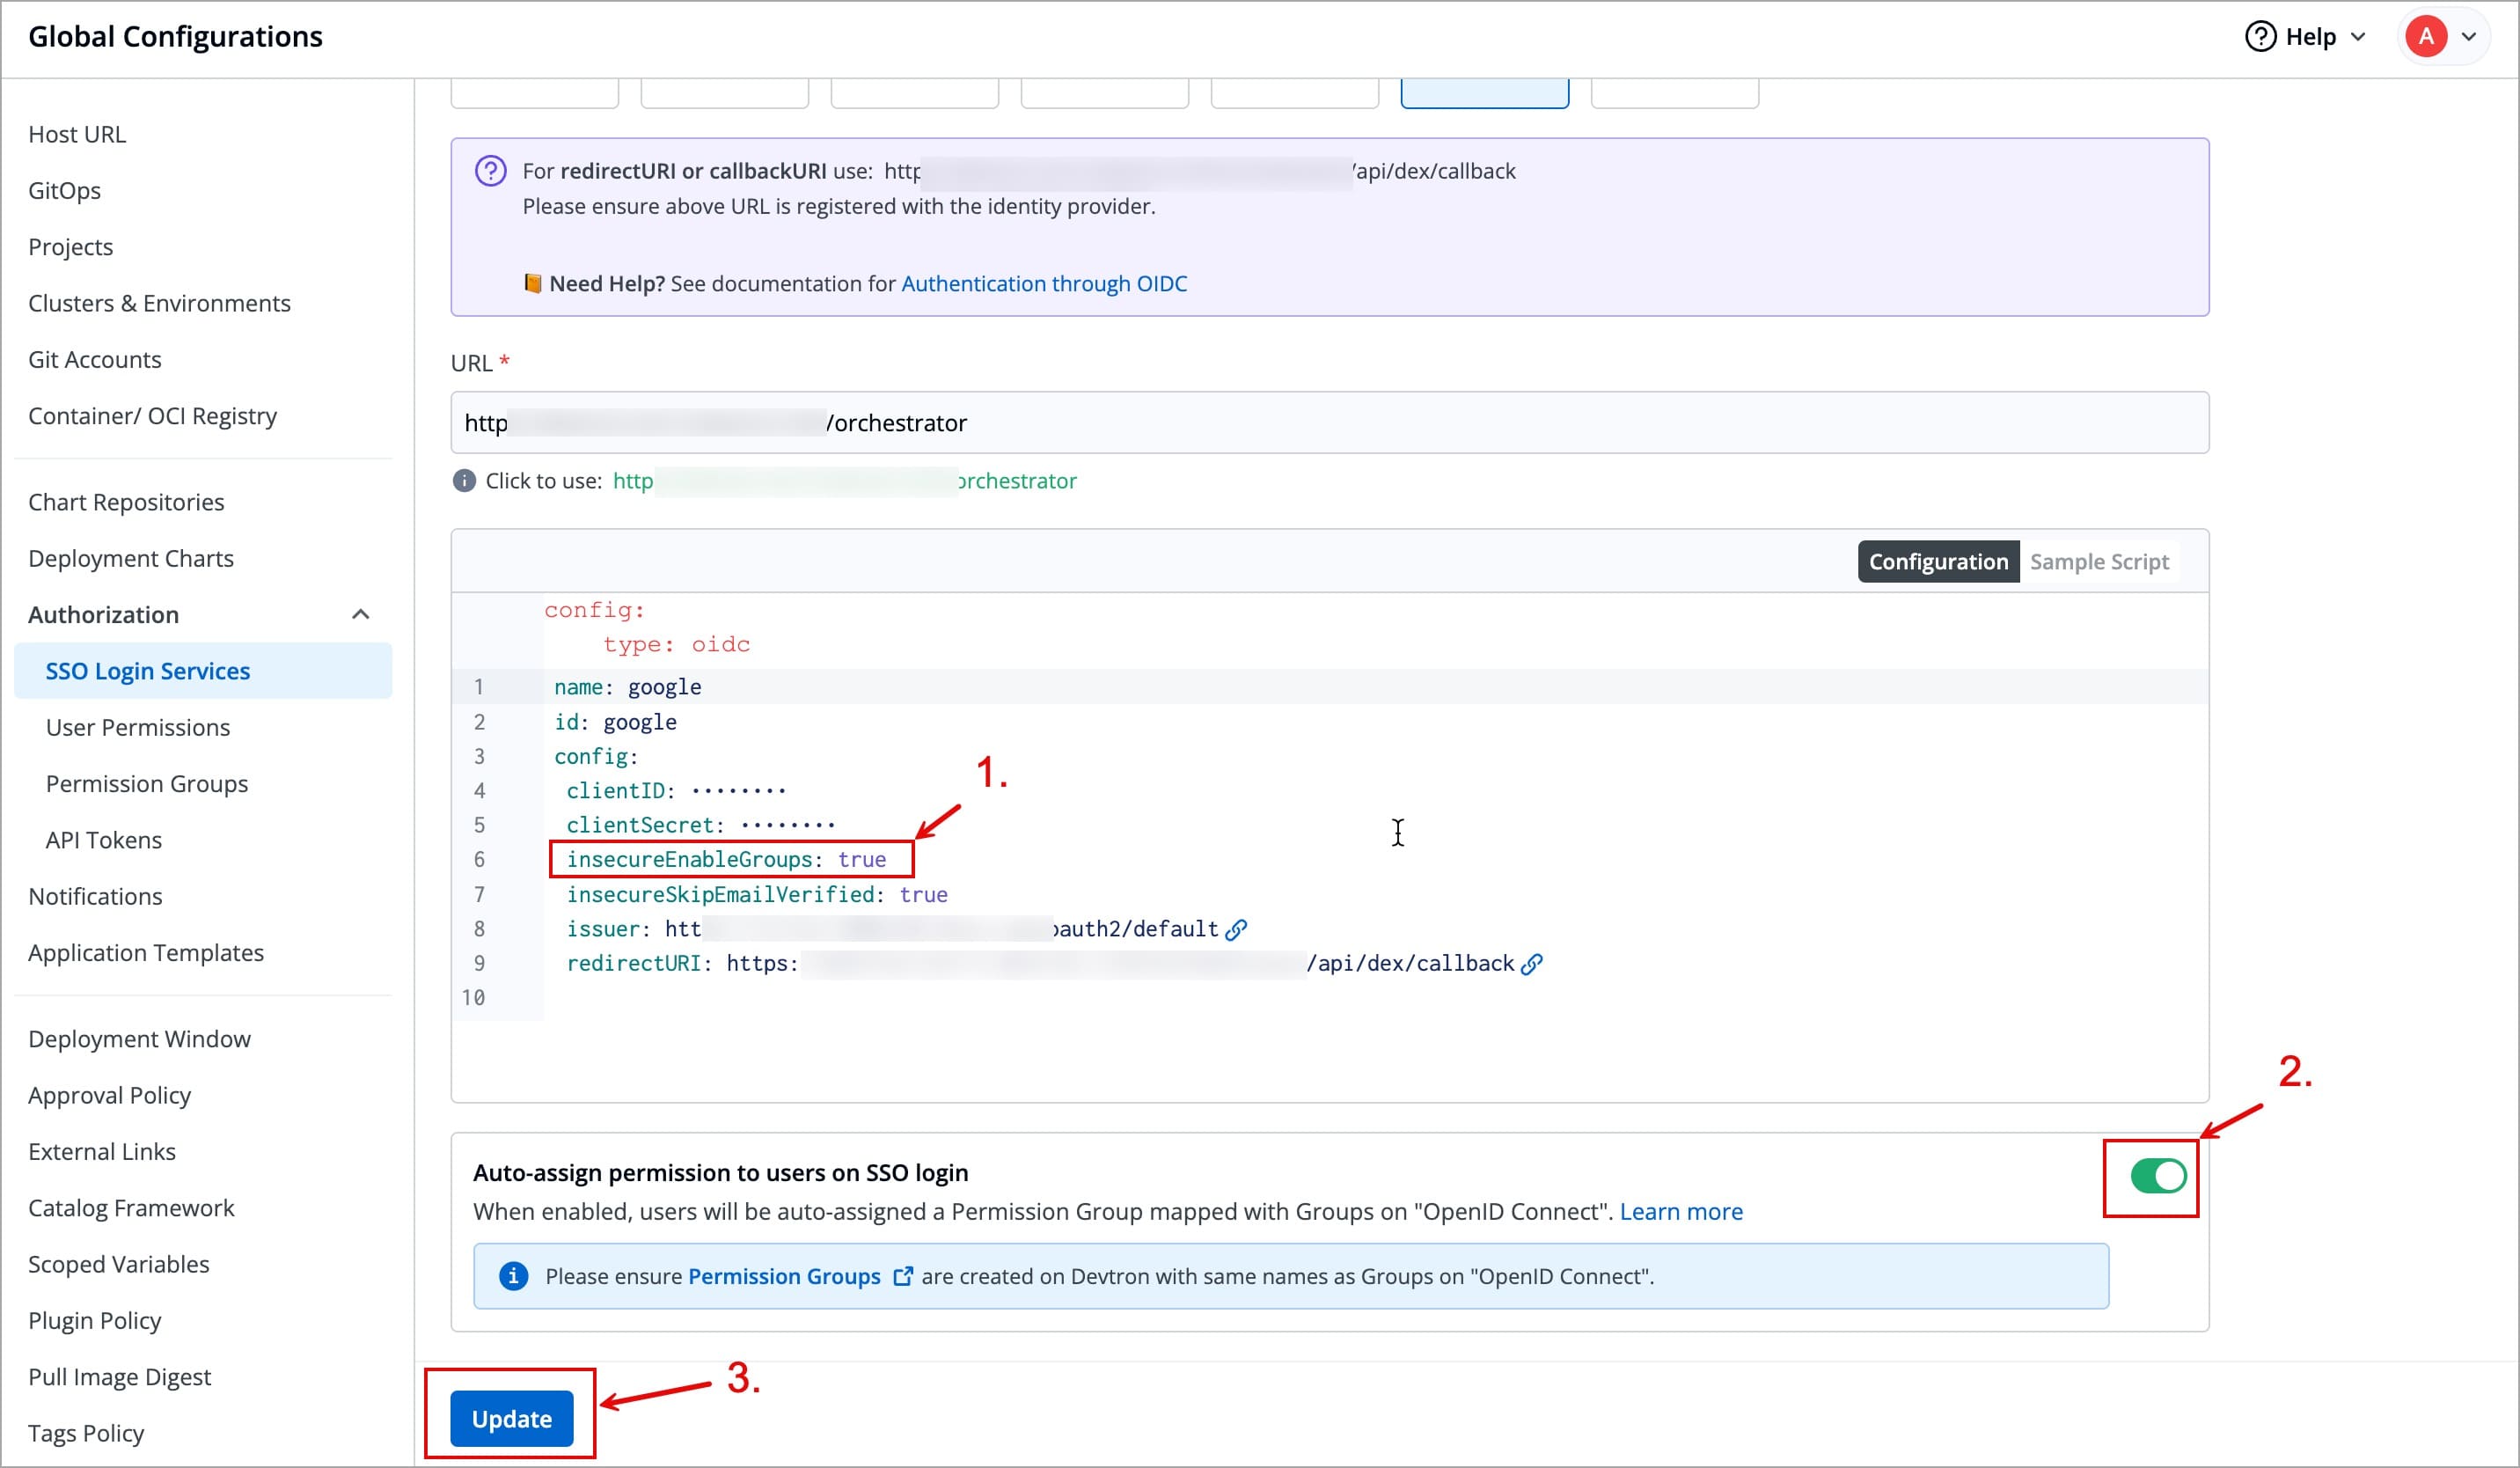The width and height of the screenshot is (2520, 1468).
Task: Collapse the Authorization section
Action: point(361,614)
